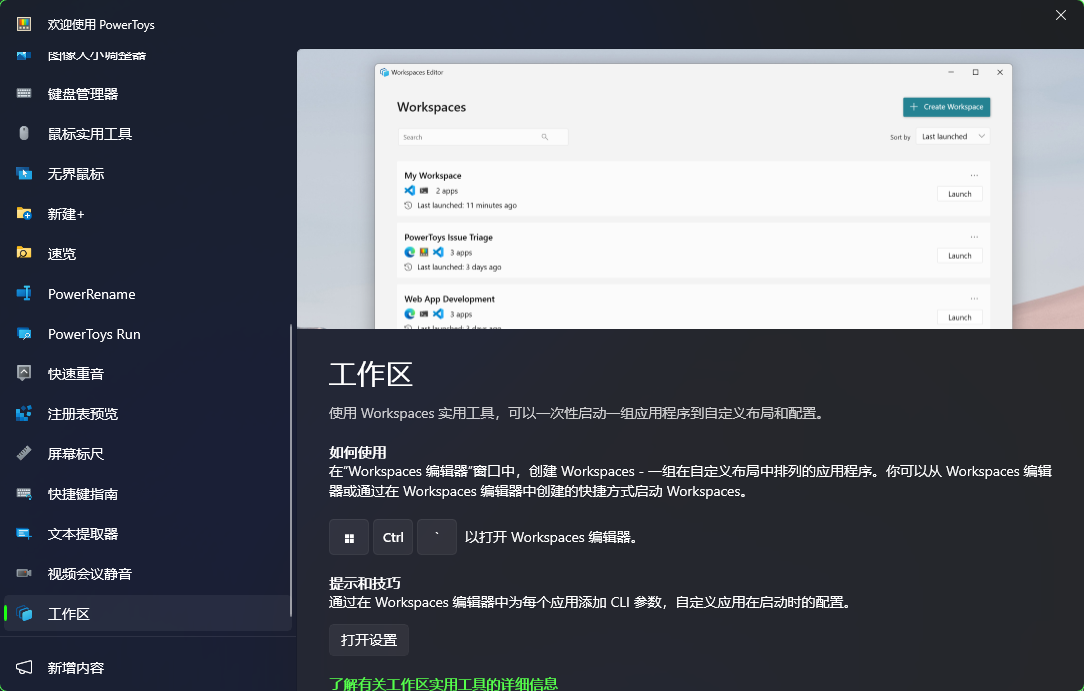Switch to the 速览 page
Viewport: 1084px width, 691px height.
[x=148, y=254]
